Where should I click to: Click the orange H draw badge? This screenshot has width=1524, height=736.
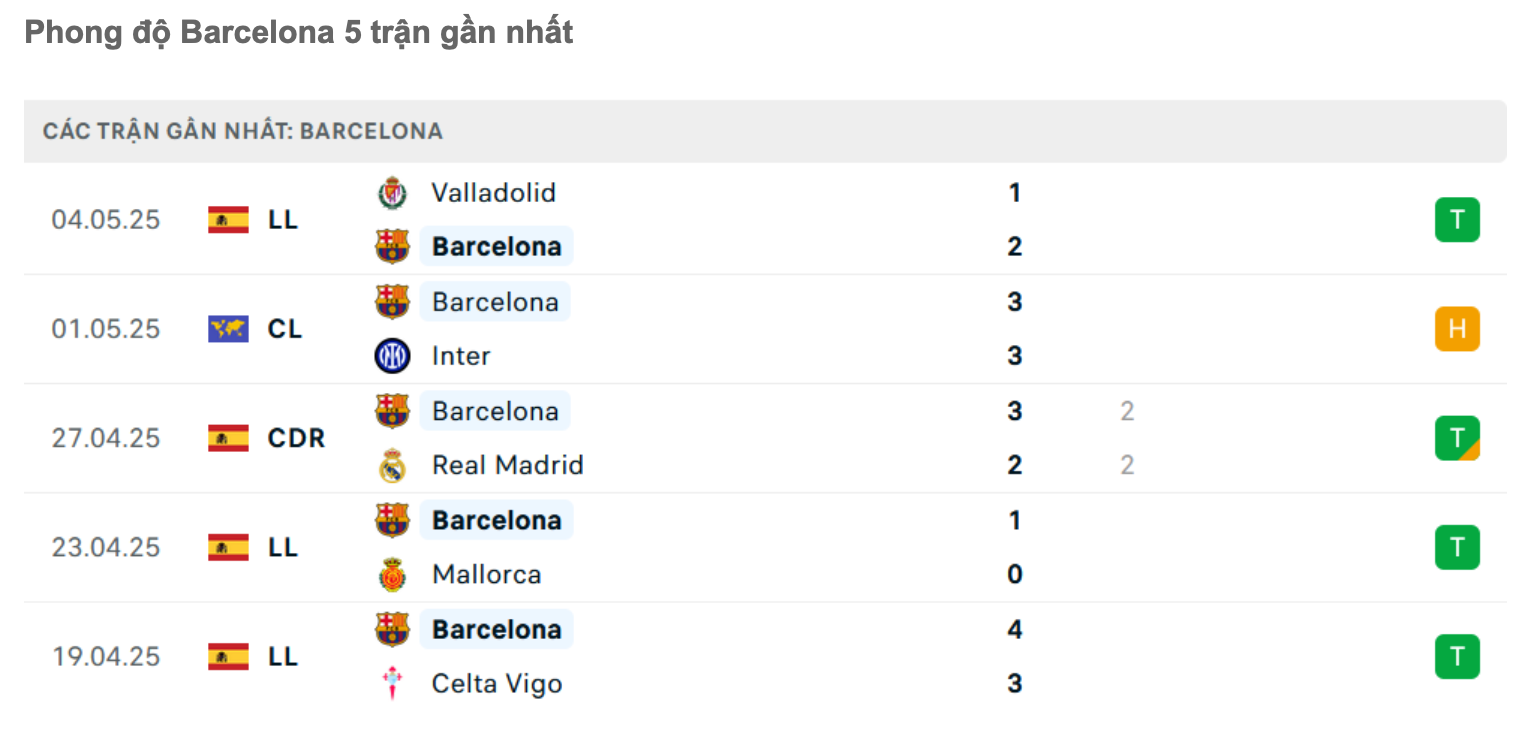(x=1457, y=329)
